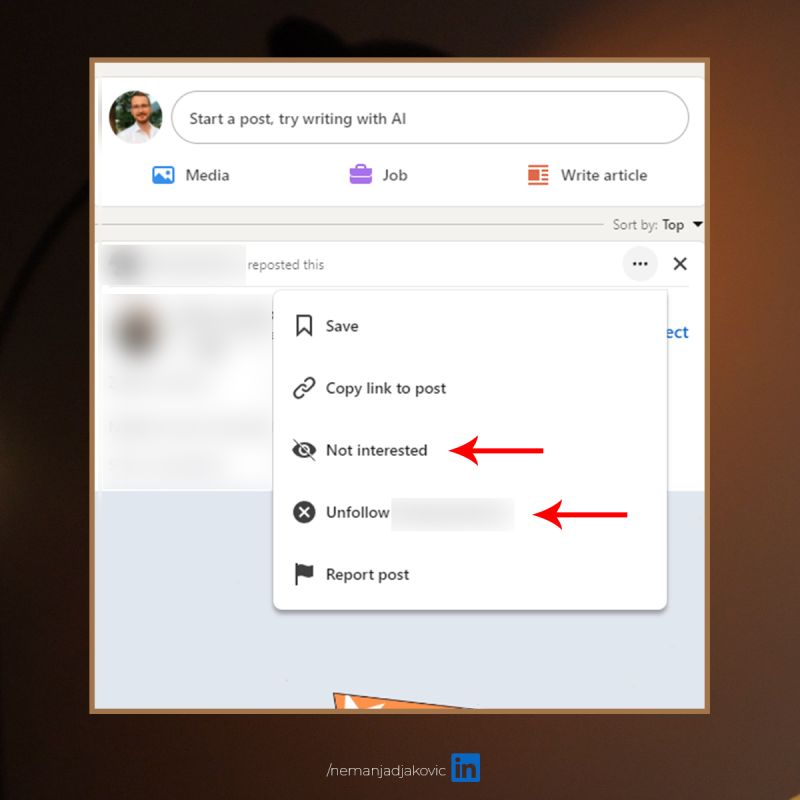The width and height of the screenshot is (800, 800).
Task: Toggle the crossed-out eye Not interested icon
Action: pyautogui.click(x=304, y=450)
